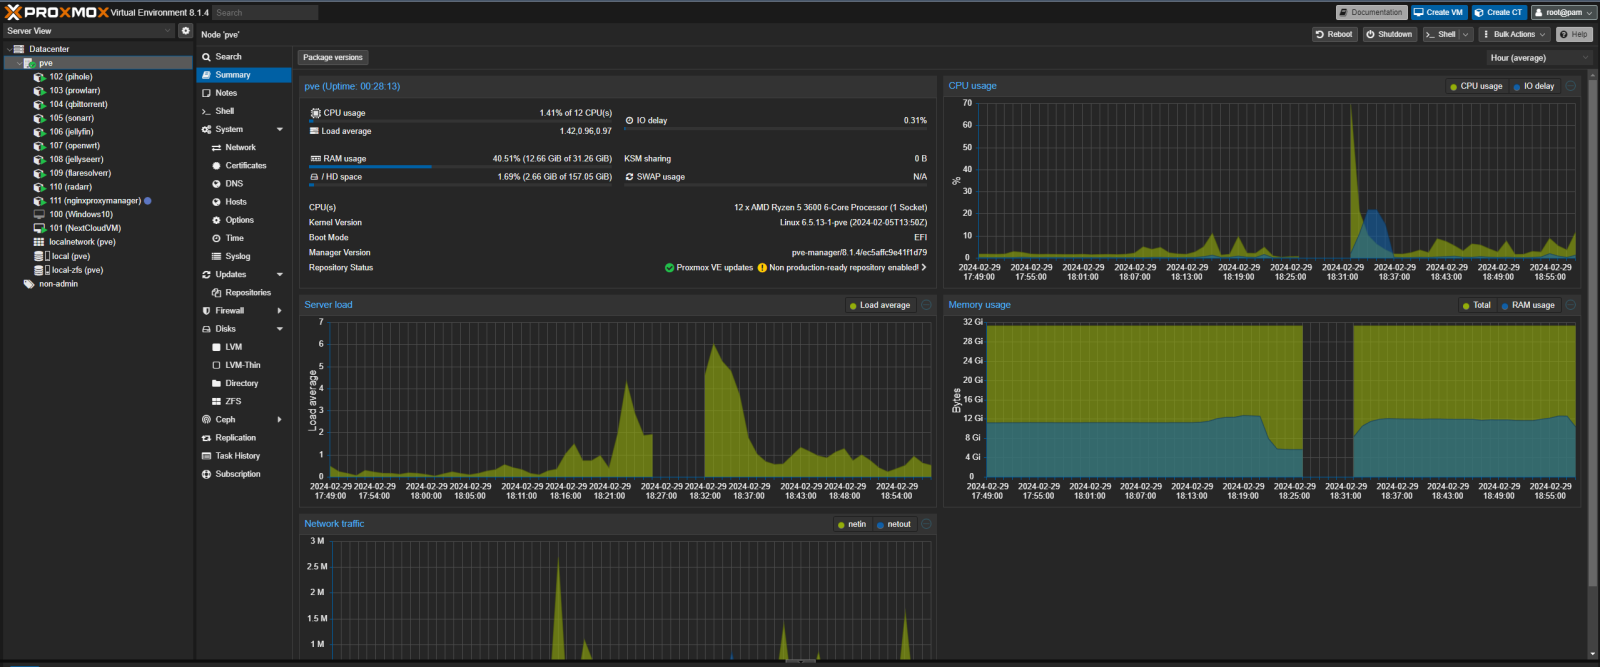
Task: Open the Hour (average) timeframe dropdown
Action: coord(1538,58)
